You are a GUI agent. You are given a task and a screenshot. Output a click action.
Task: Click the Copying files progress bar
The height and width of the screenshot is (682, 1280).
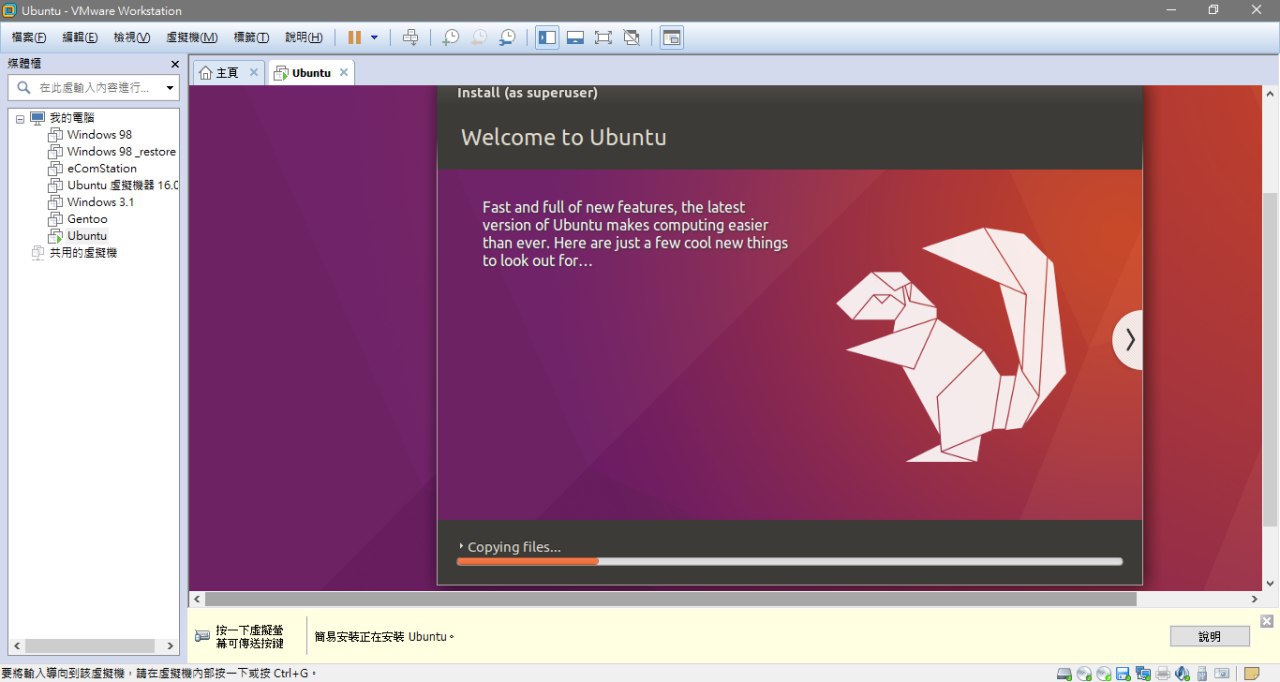[x=790, y=562]
